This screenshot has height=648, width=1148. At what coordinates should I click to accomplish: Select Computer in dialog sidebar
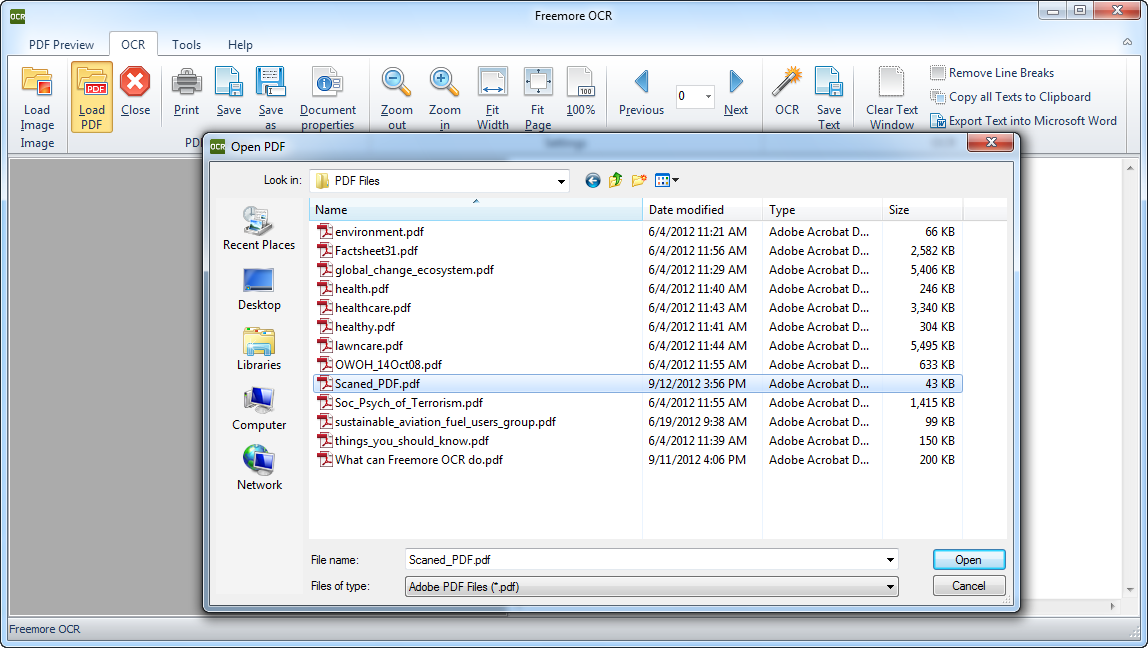tap(259, 409)
